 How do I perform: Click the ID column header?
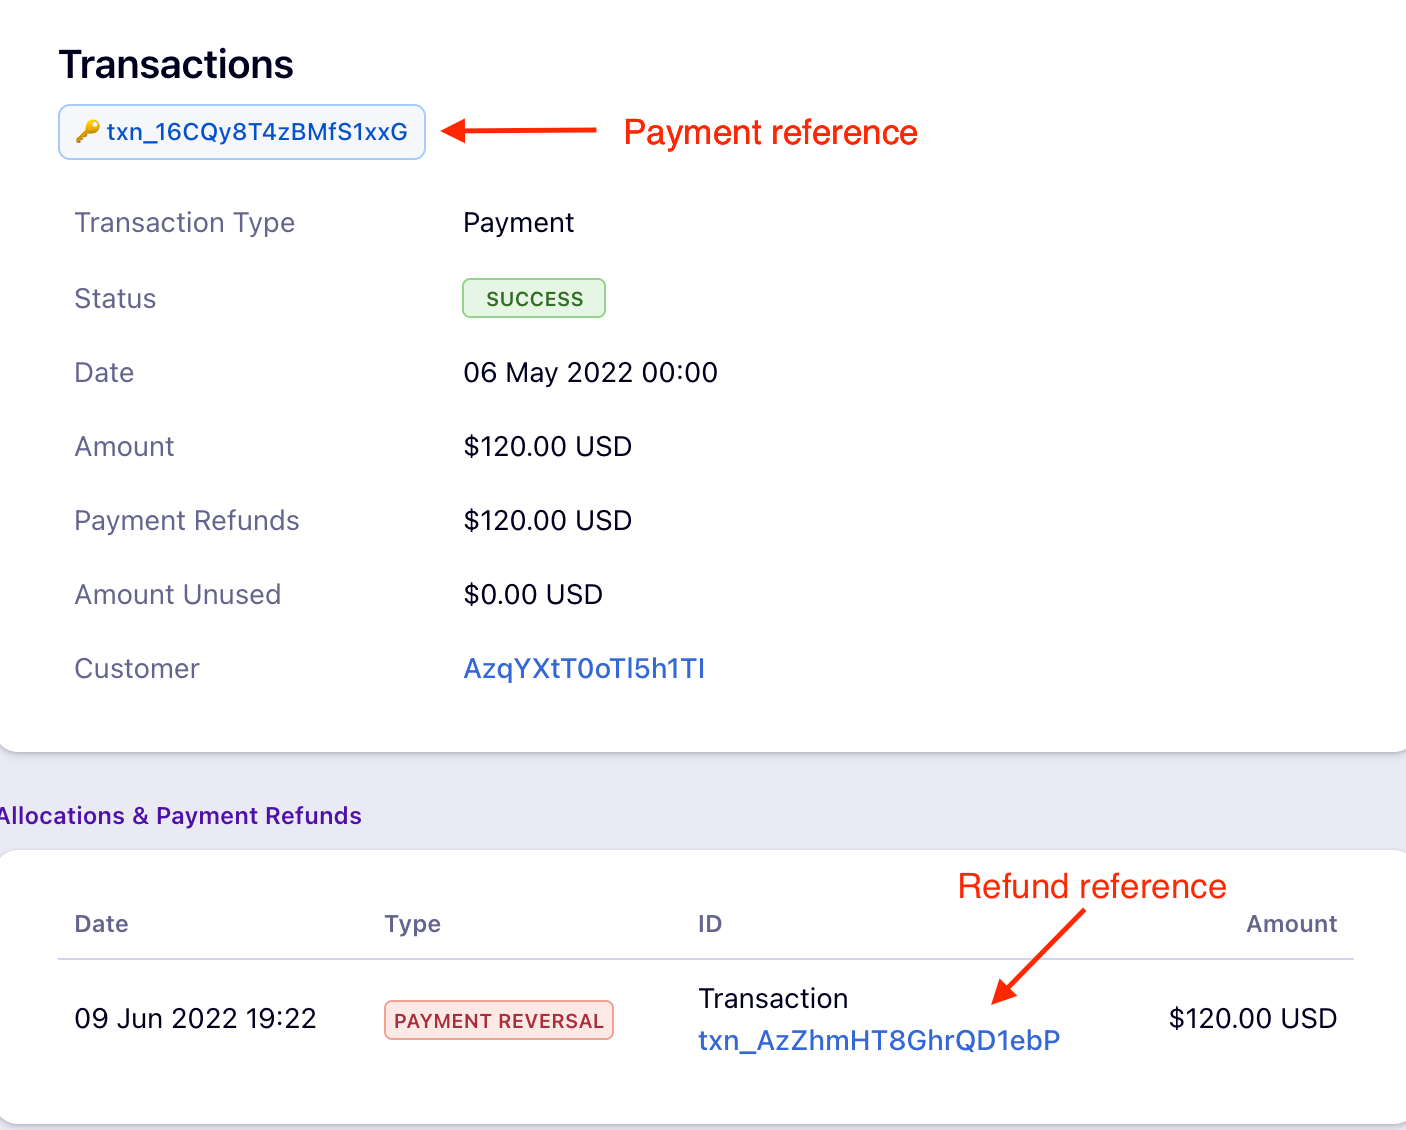pos(709,923)
